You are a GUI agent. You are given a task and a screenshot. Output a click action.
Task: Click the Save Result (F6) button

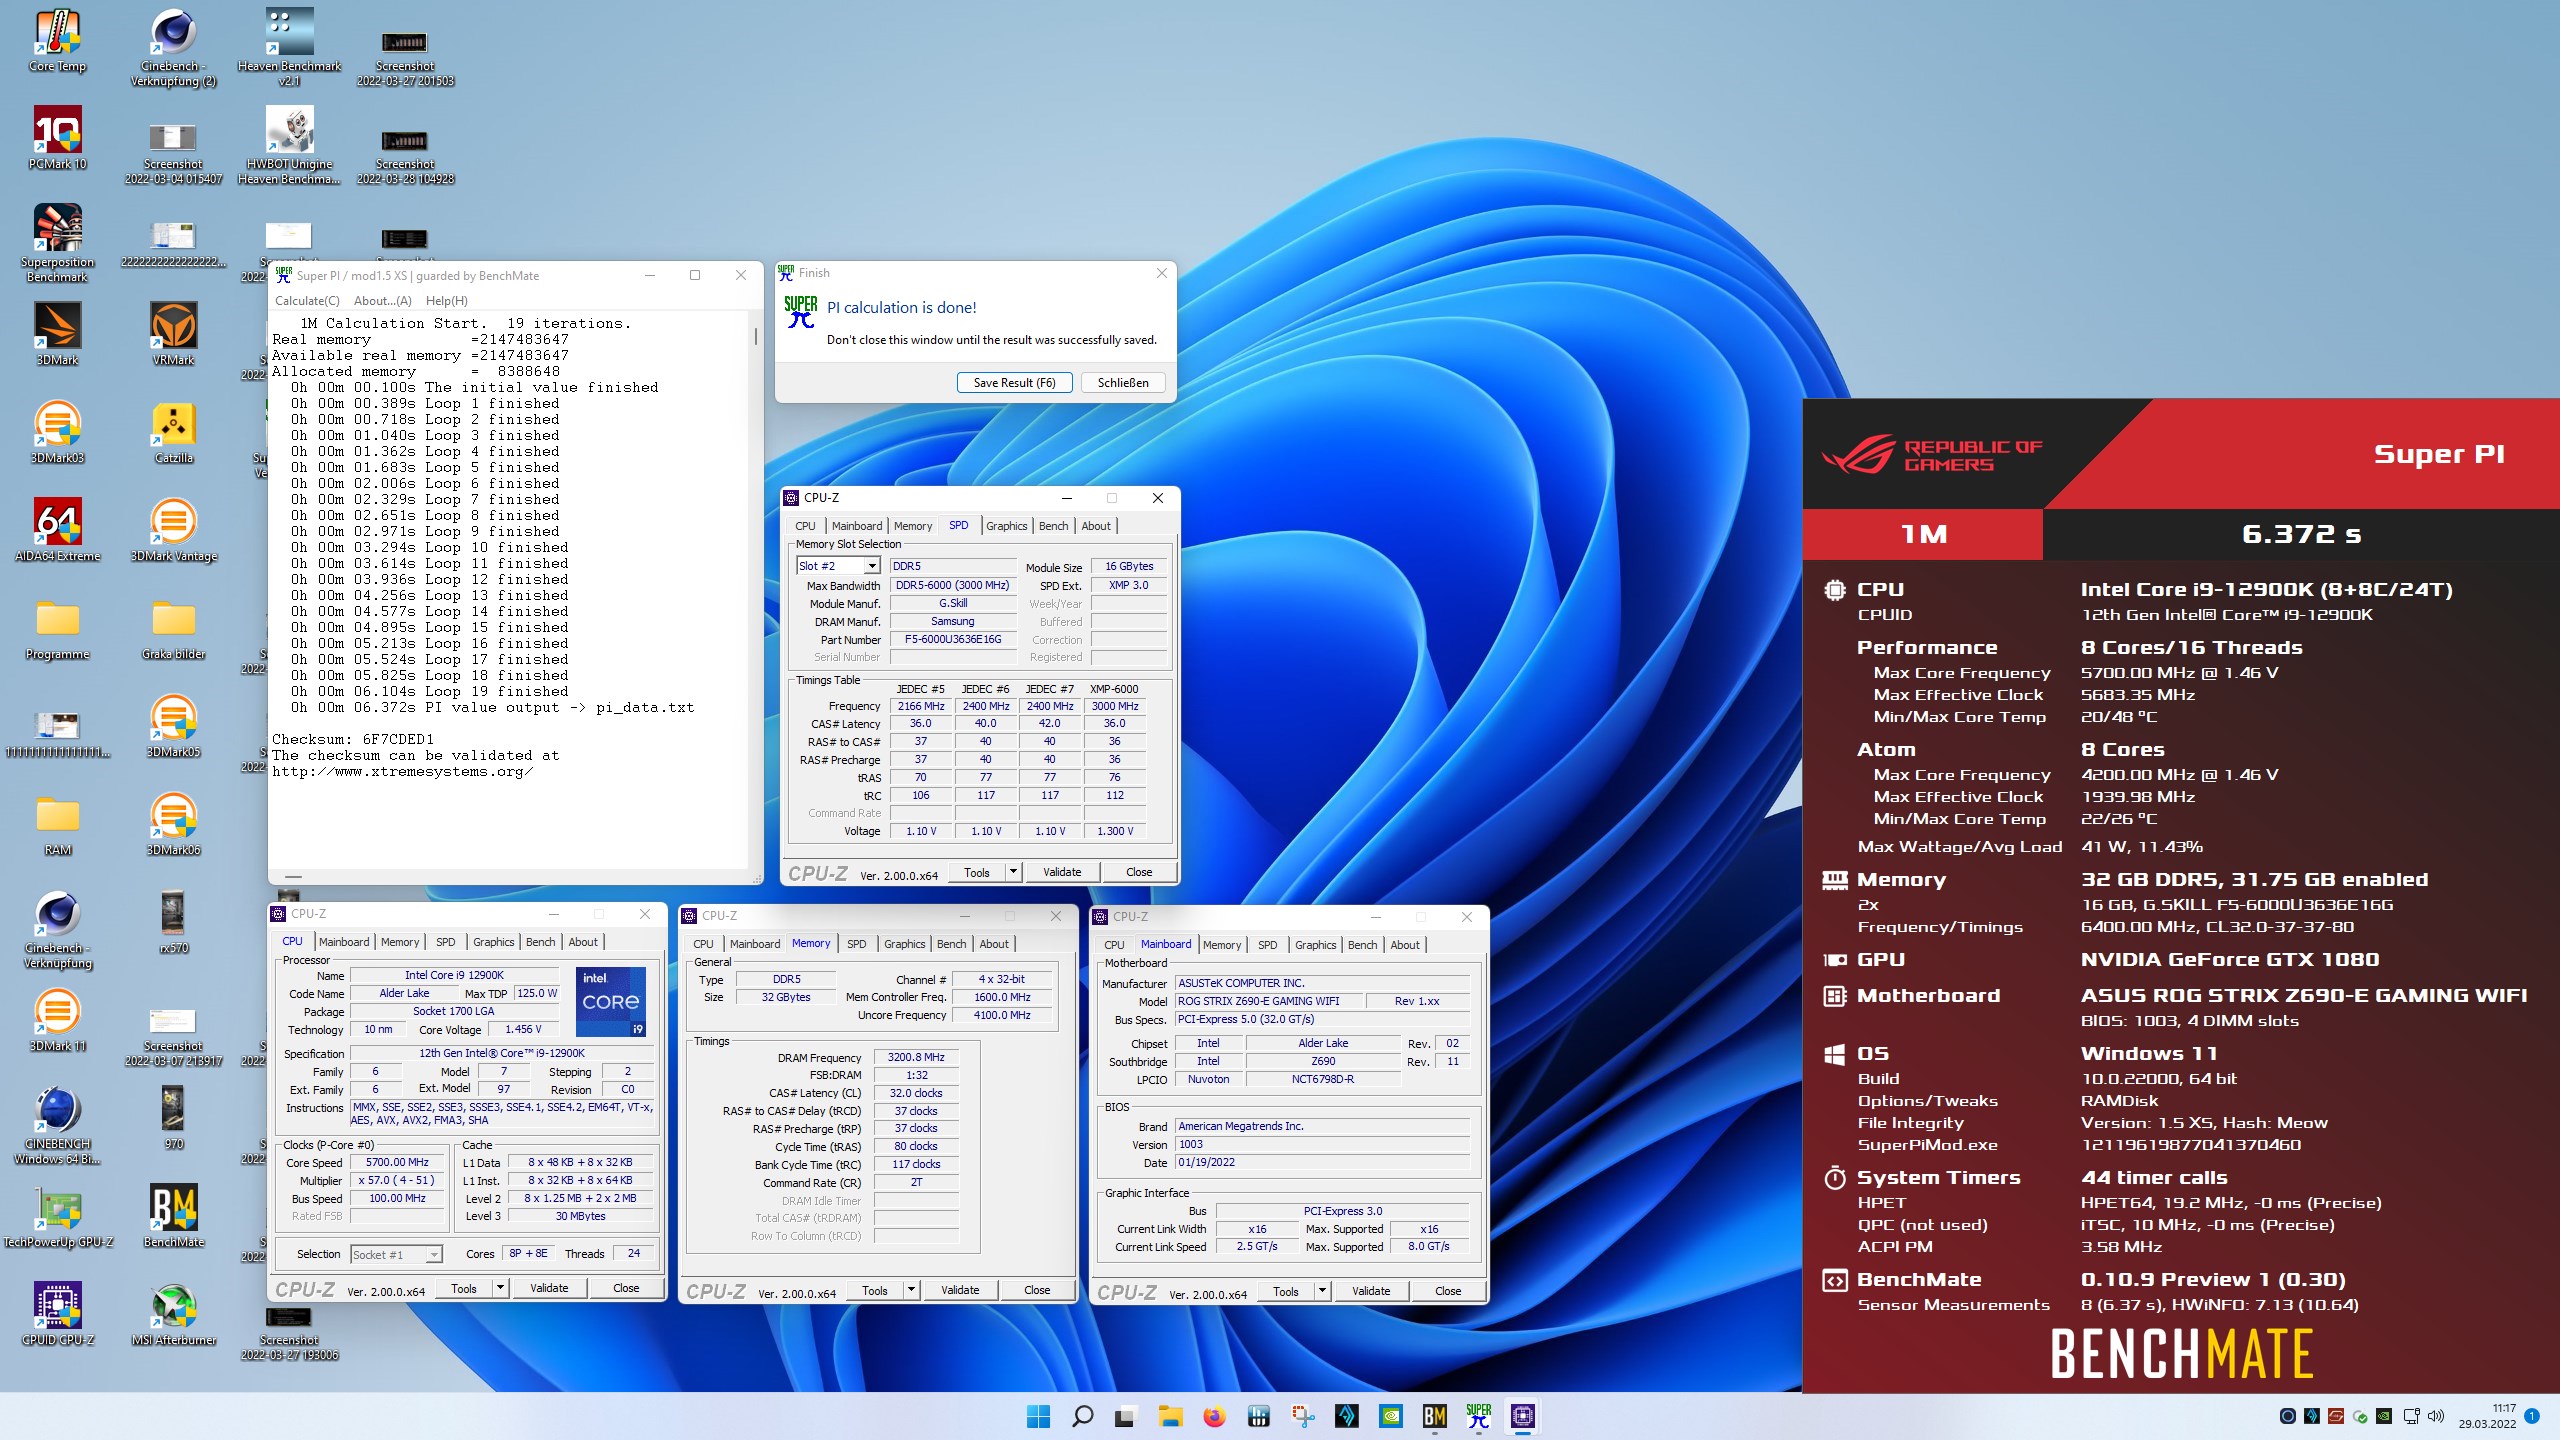tap(1014, 383)
